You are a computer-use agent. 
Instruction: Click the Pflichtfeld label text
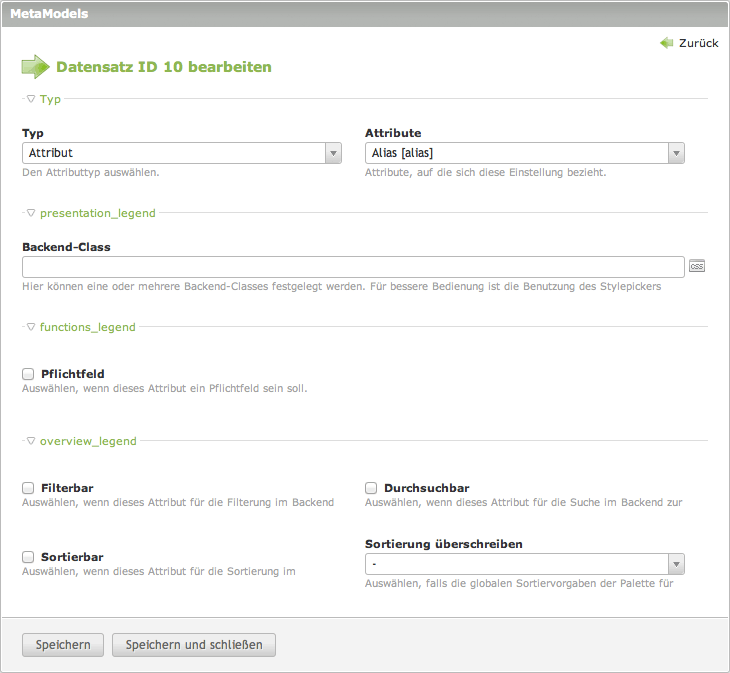coord(72,374)
